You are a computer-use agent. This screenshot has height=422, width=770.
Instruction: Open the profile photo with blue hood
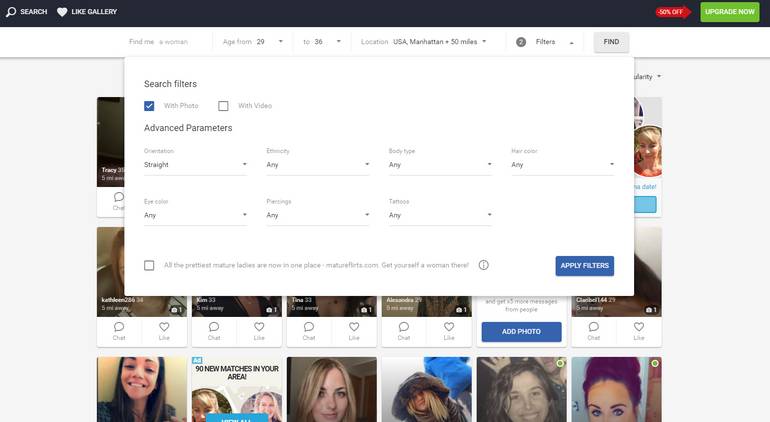coord(426,390)
